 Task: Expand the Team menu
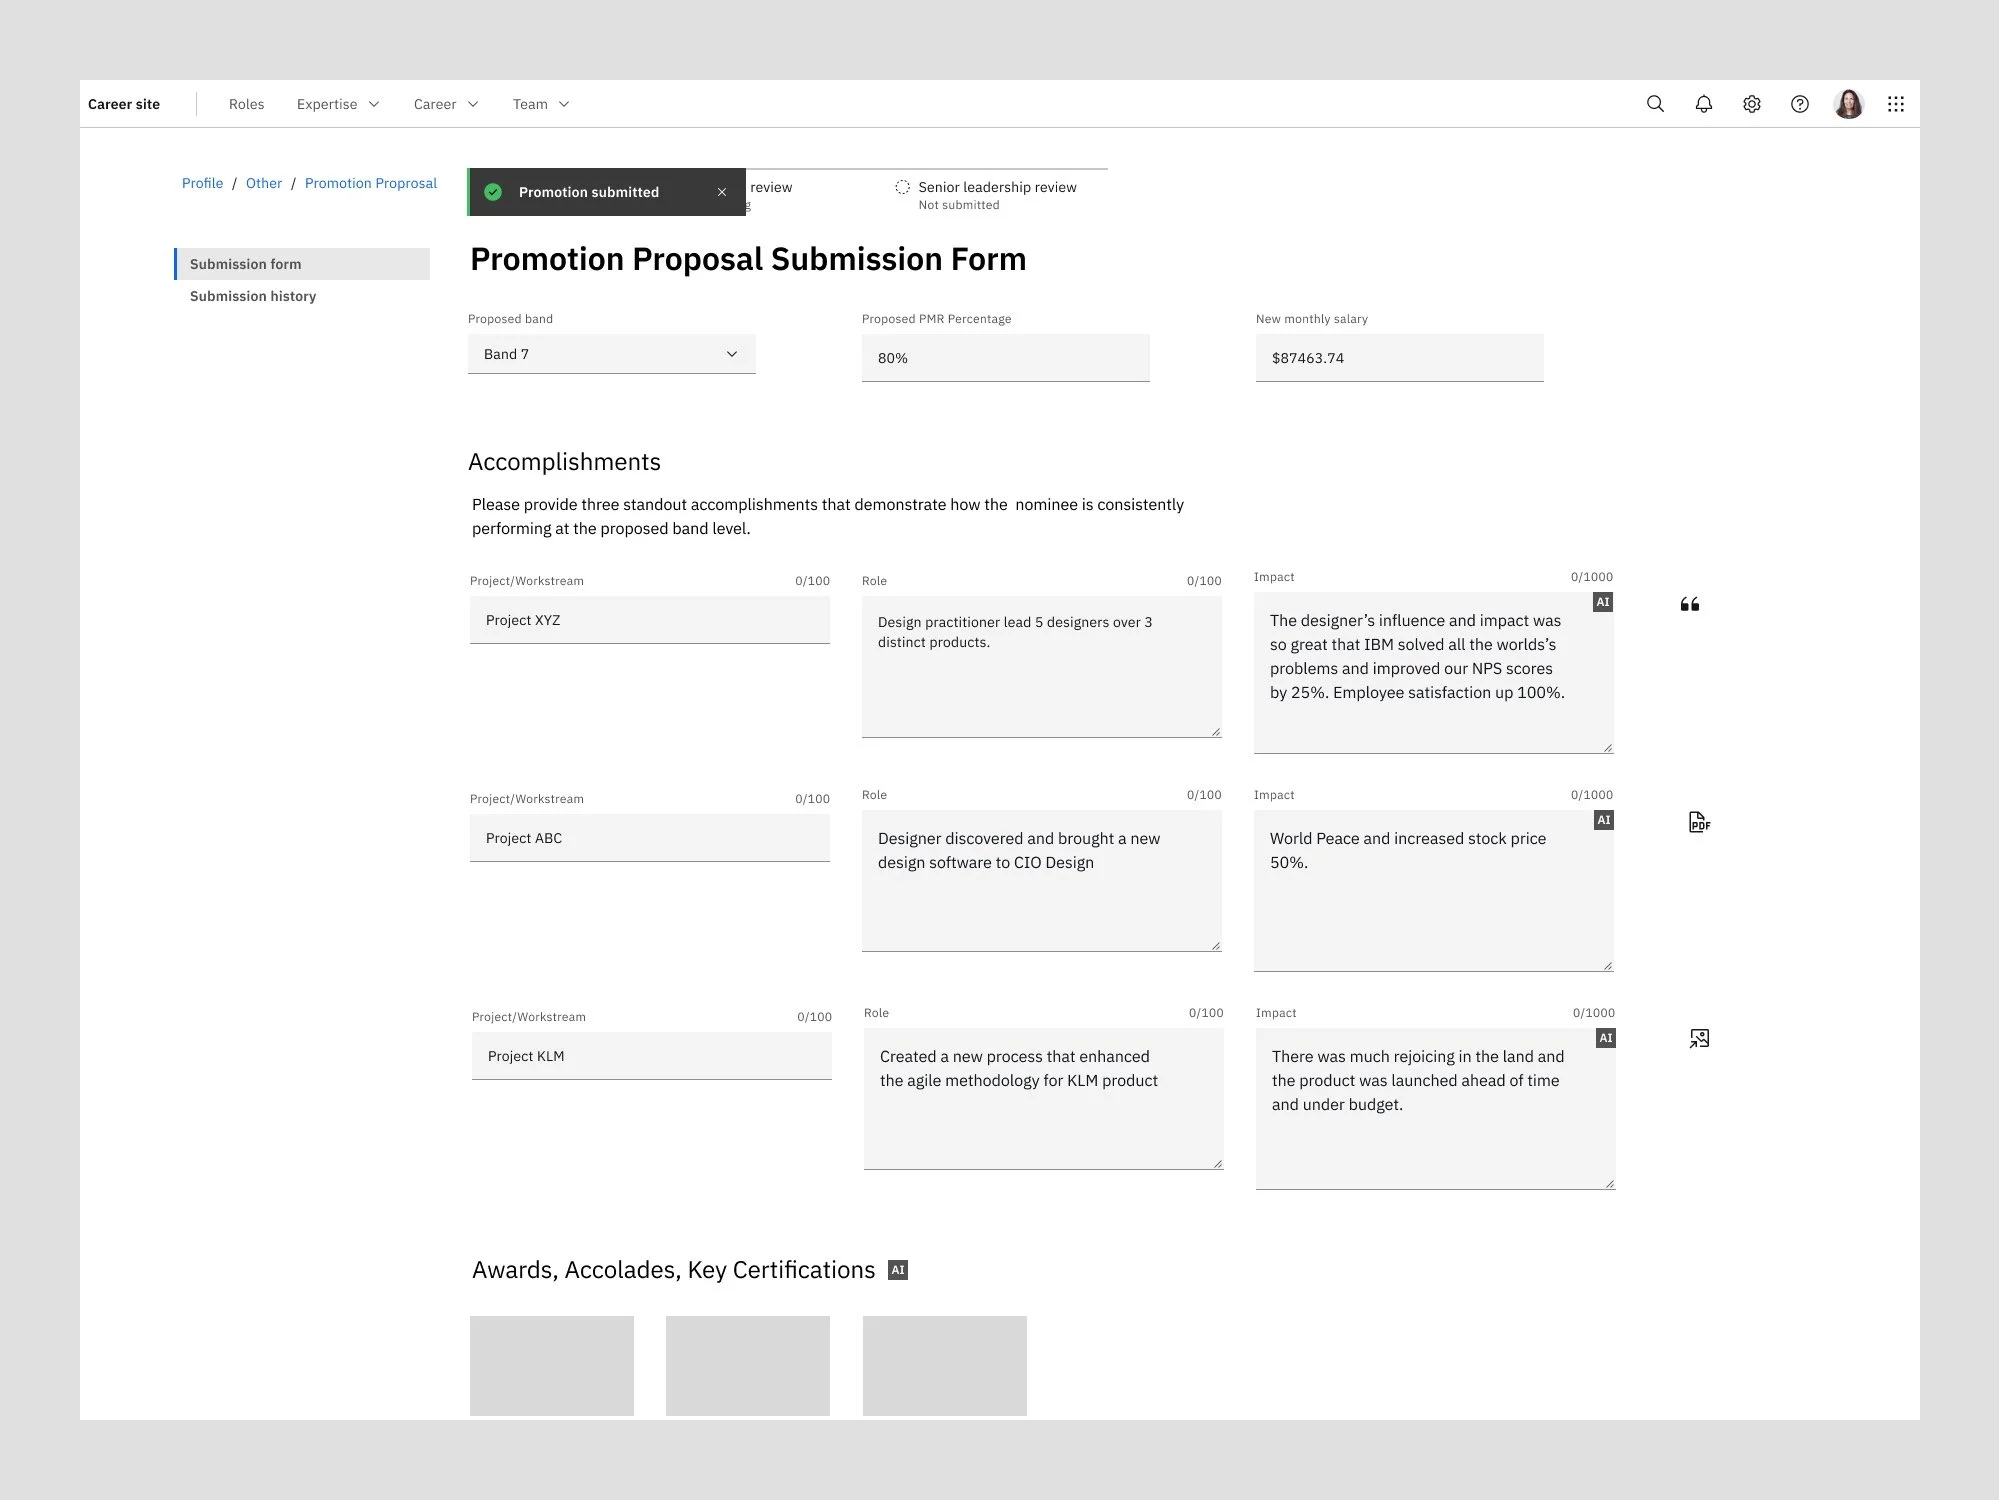tap(540, 104)
